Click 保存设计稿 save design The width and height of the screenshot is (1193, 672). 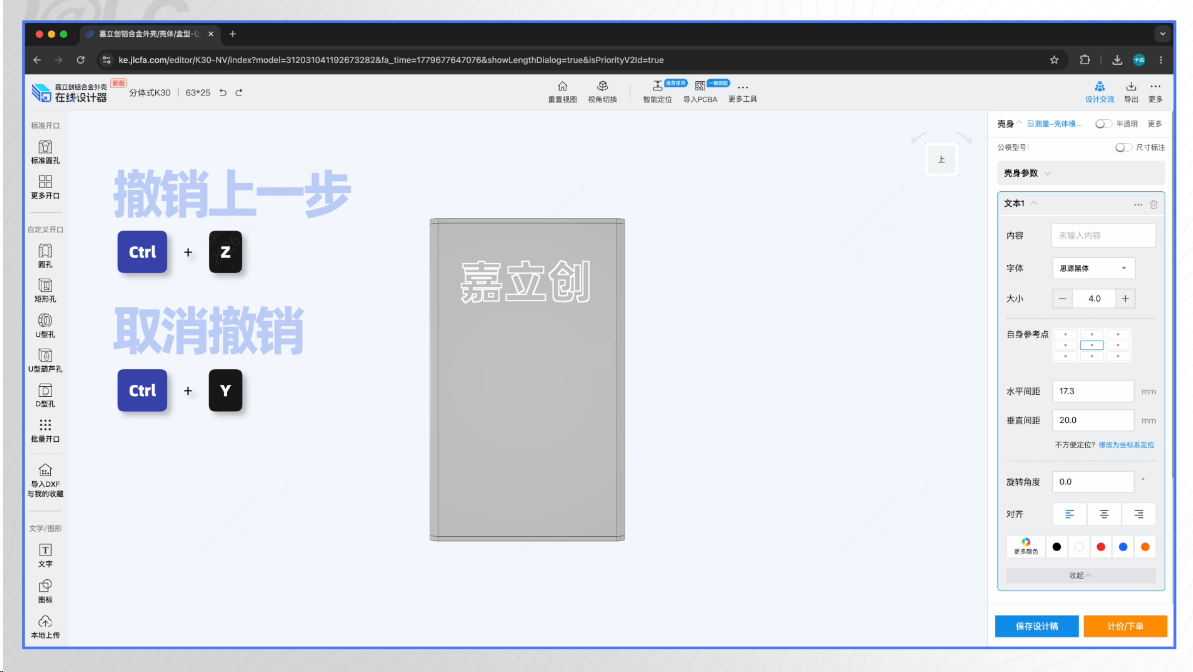coord(1037,626)
